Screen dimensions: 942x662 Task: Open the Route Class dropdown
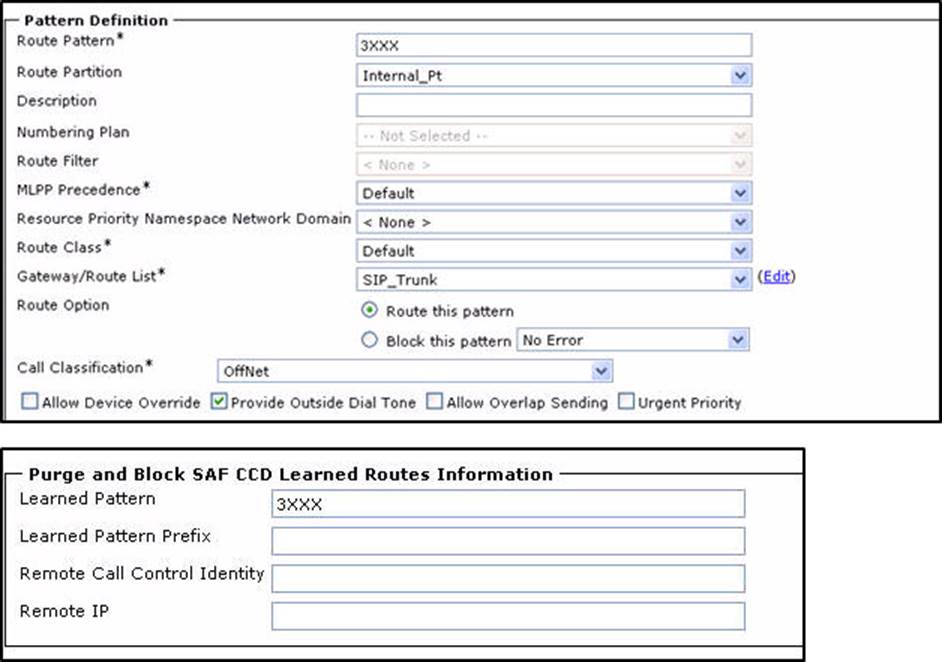pyautogui.click(x=553, y=251)
